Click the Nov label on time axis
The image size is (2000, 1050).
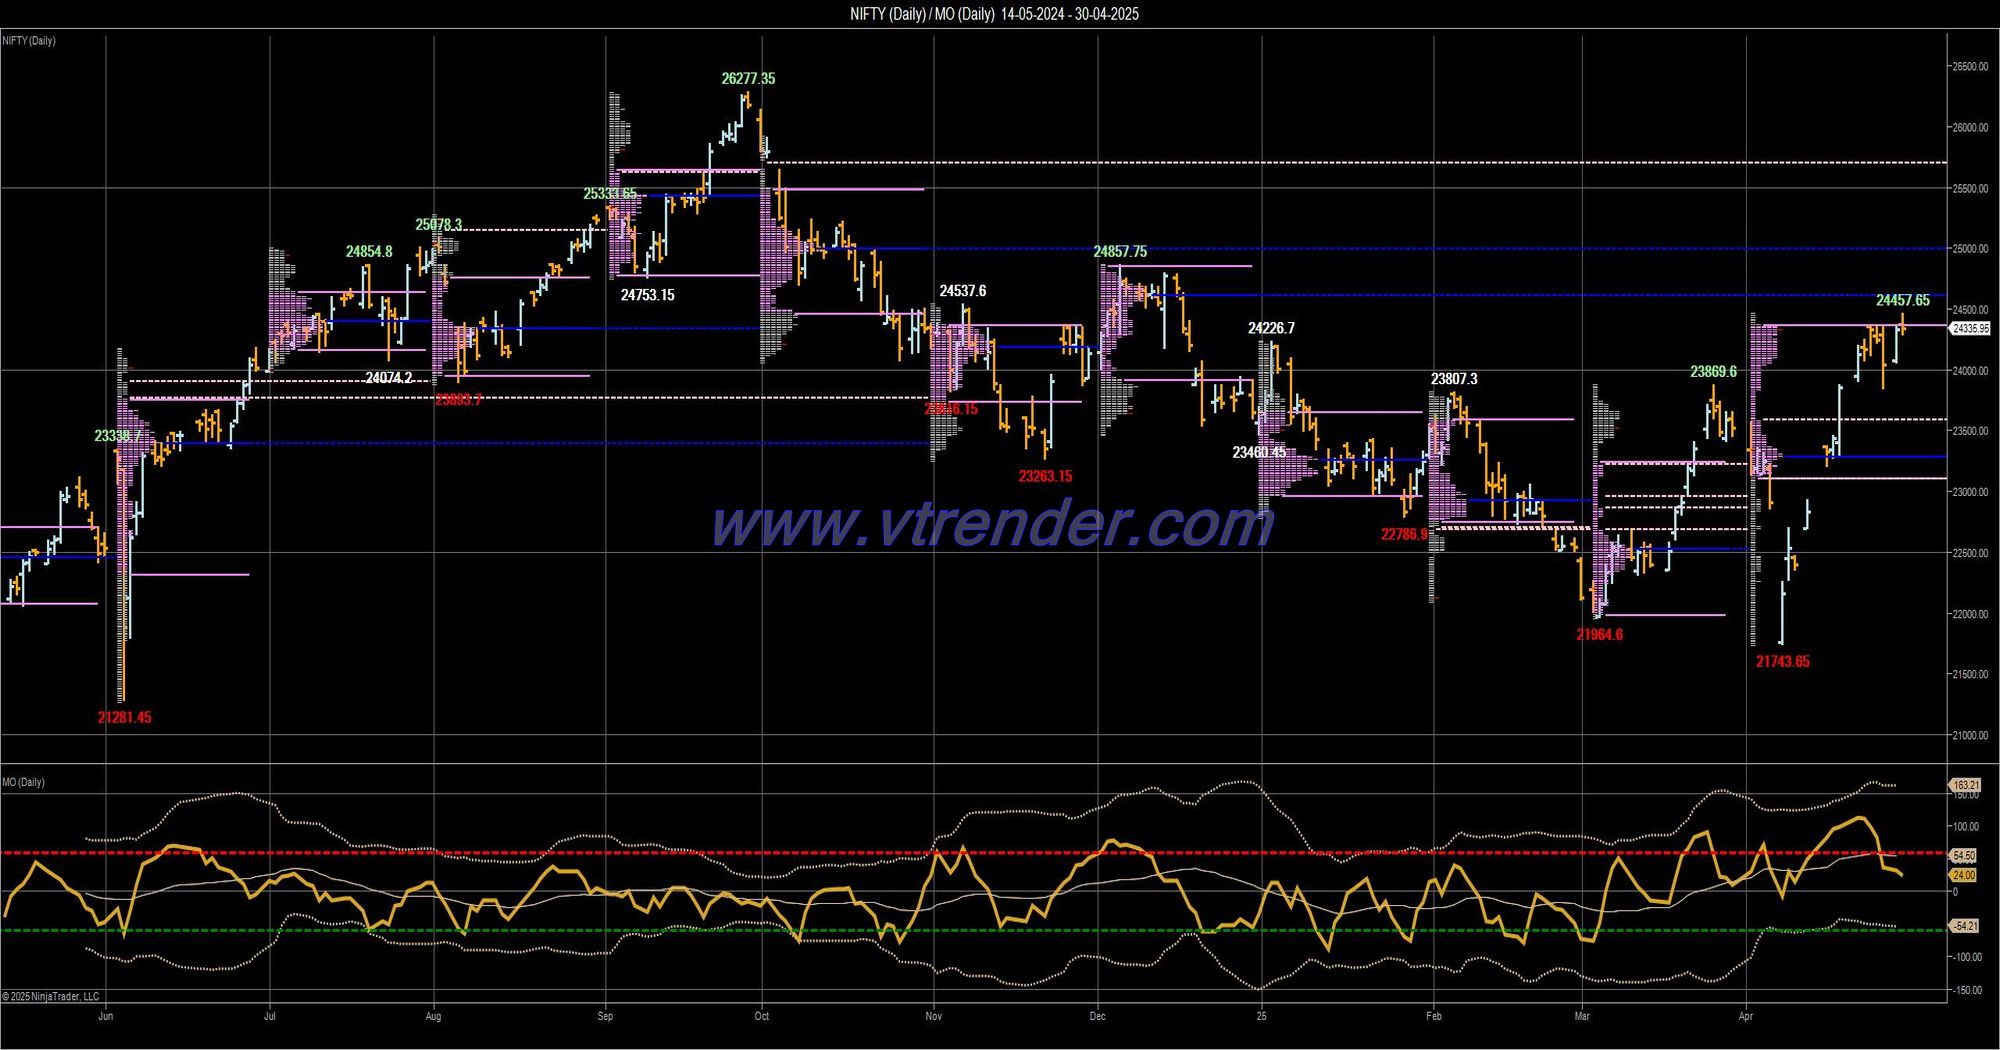pos(934,1016)
